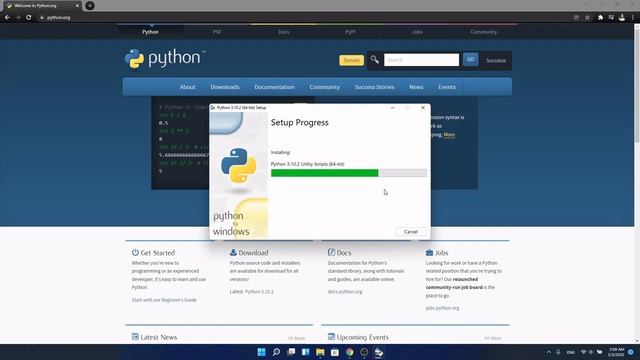Select the Jobs top-bar tab

click(417, 32)
